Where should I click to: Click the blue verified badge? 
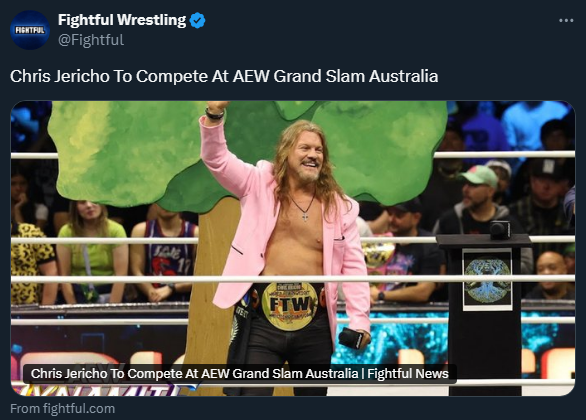point(197,20)
